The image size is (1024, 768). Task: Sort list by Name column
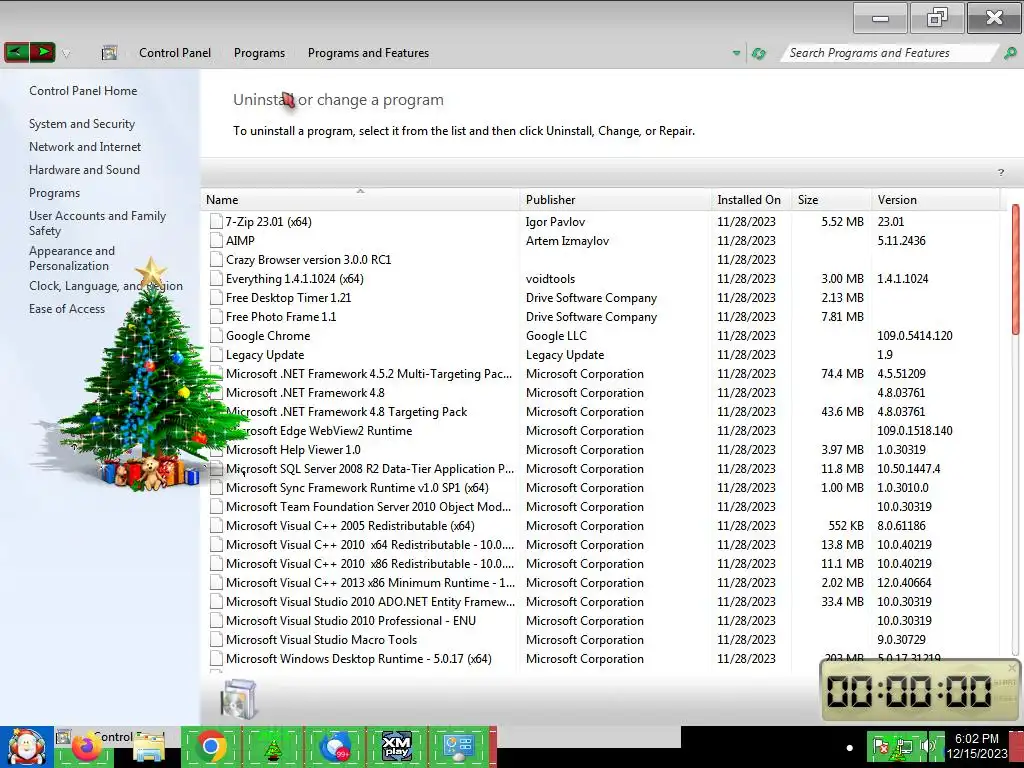[x=360, y=200]
